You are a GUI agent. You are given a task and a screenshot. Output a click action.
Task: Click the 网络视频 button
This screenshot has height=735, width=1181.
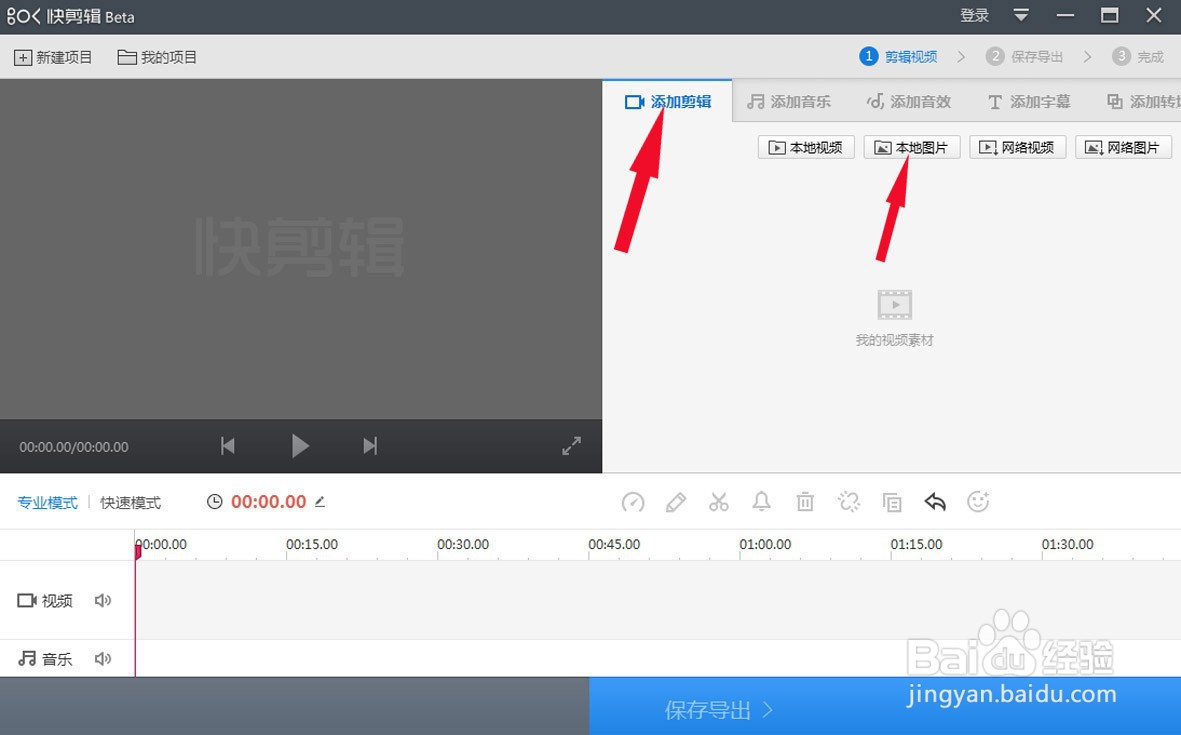point(1018,148)
